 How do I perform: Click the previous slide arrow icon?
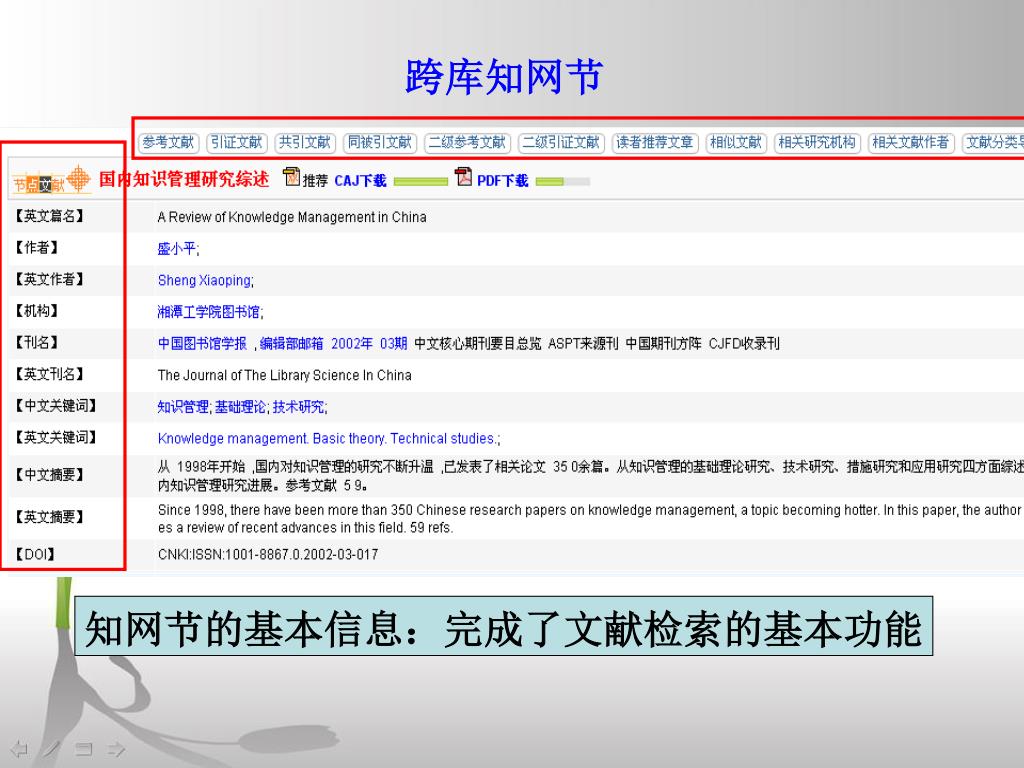[19, 748]
